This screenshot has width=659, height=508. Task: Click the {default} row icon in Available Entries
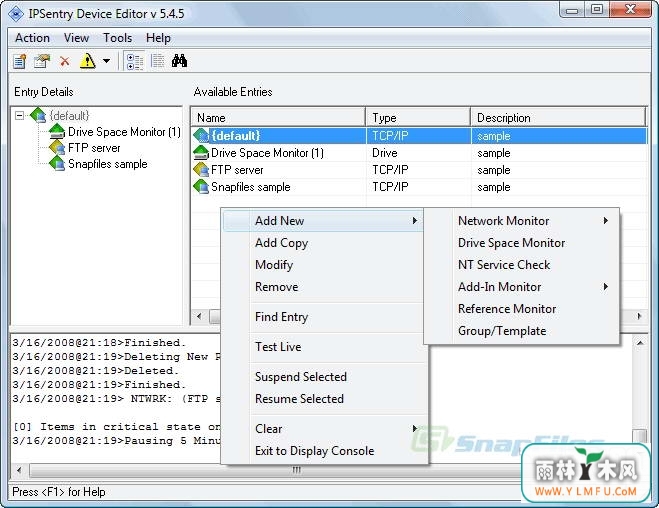click(x=201, y=136)
